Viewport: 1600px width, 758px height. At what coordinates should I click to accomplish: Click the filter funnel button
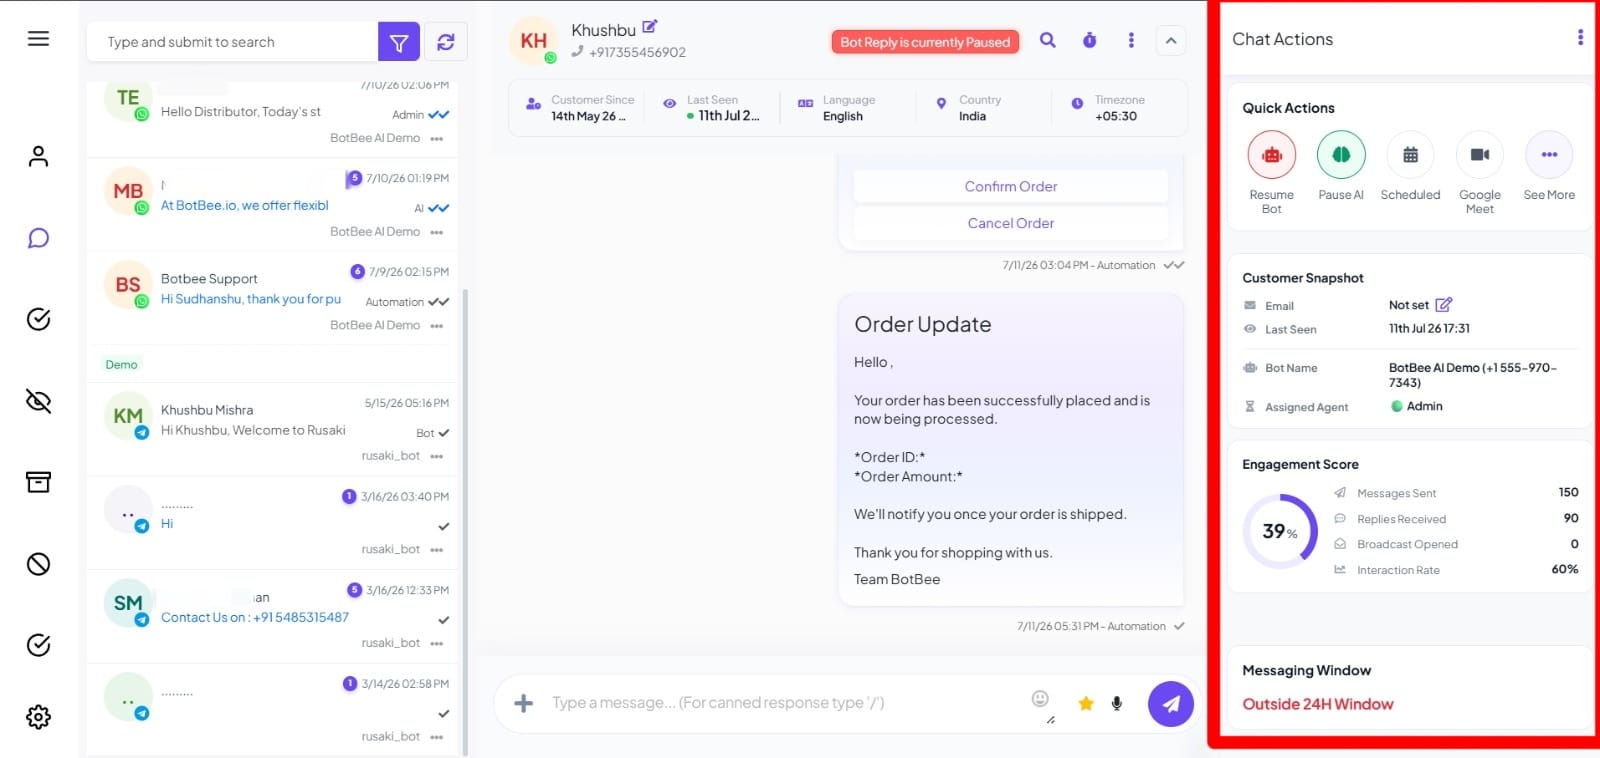tap(398, 42)
